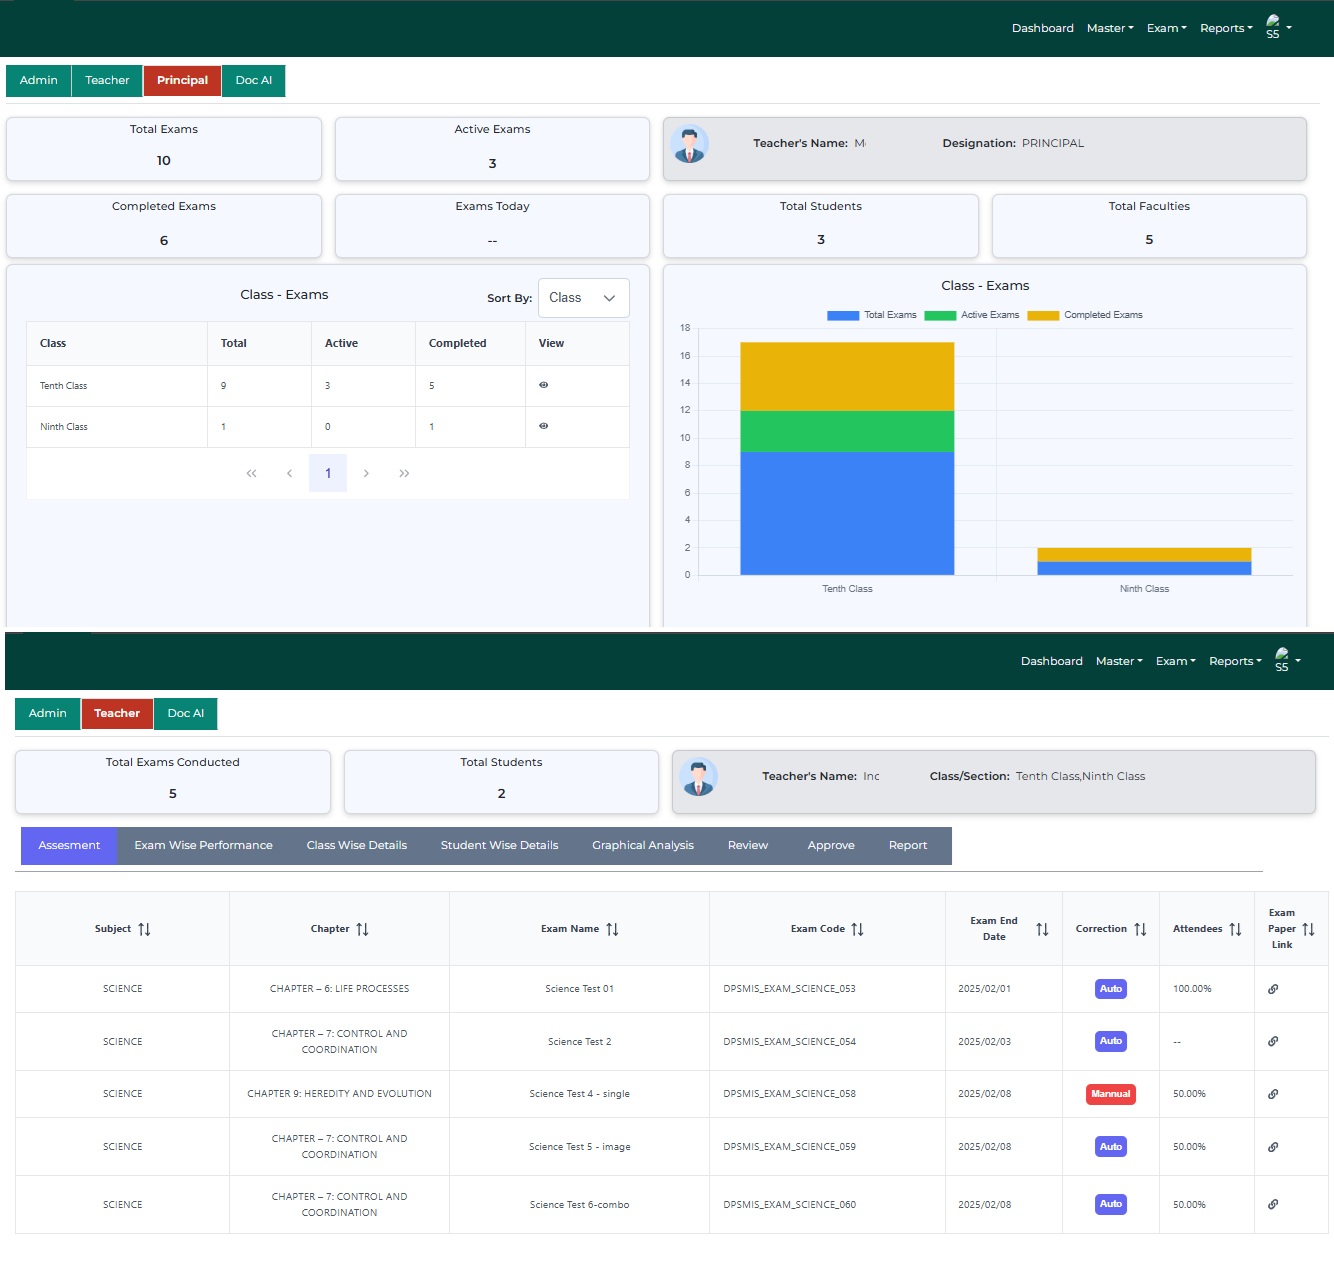Sort by Attendees column arrows
Viewport: 1334px width, 1270px height.
coord(1235,929)
